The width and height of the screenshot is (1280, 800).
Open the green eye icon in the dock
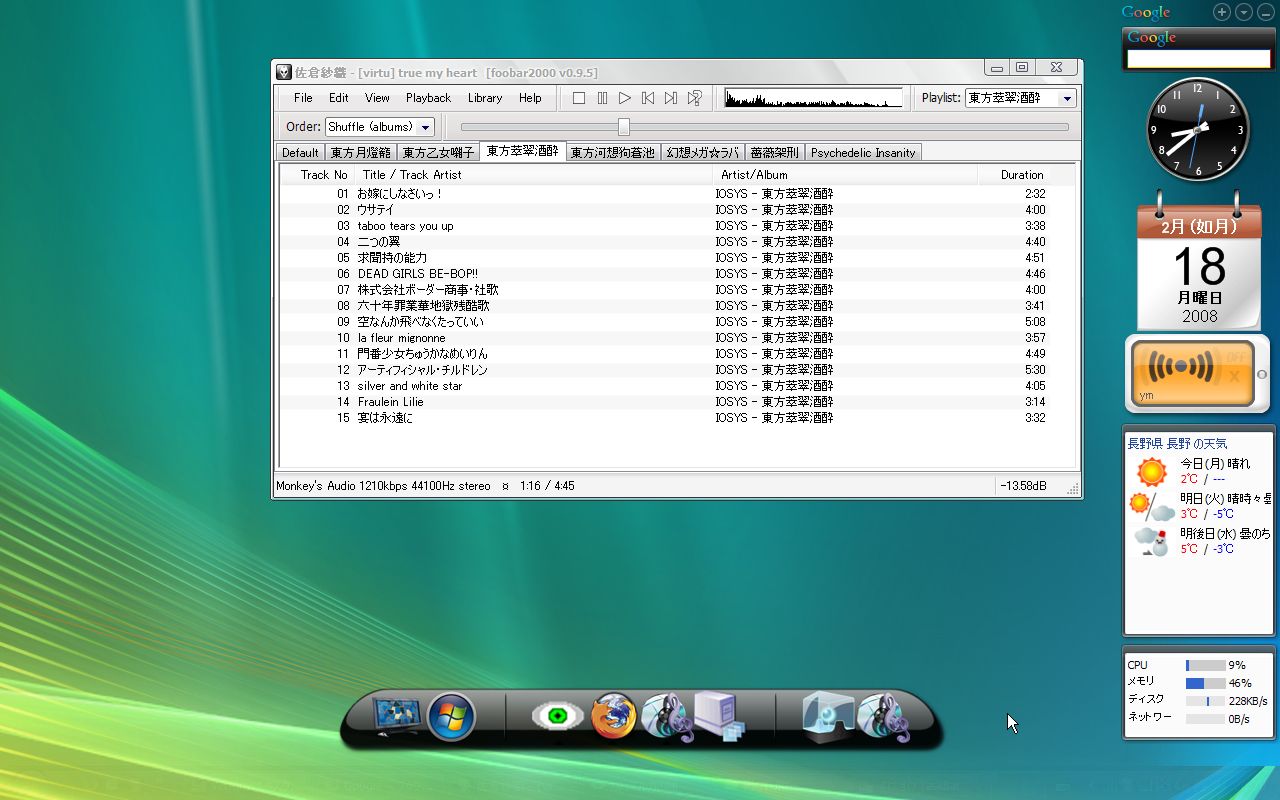[x=557, y=717]
